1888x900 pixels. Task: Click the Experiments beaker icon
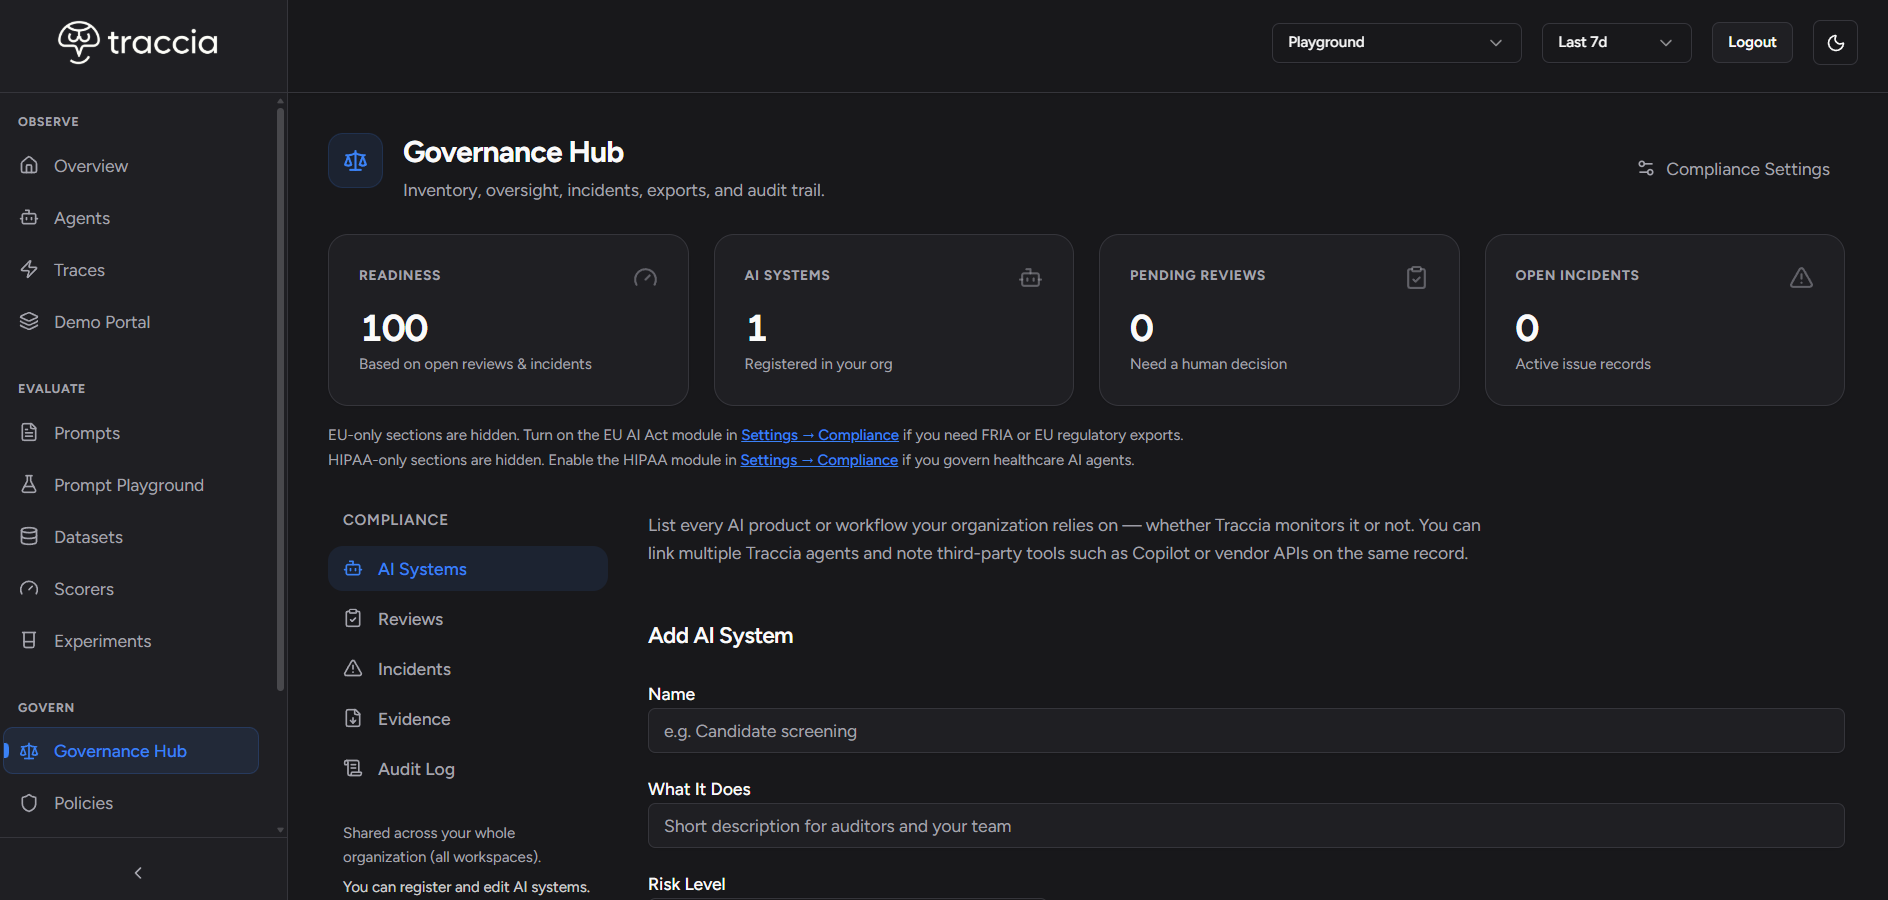29,640
